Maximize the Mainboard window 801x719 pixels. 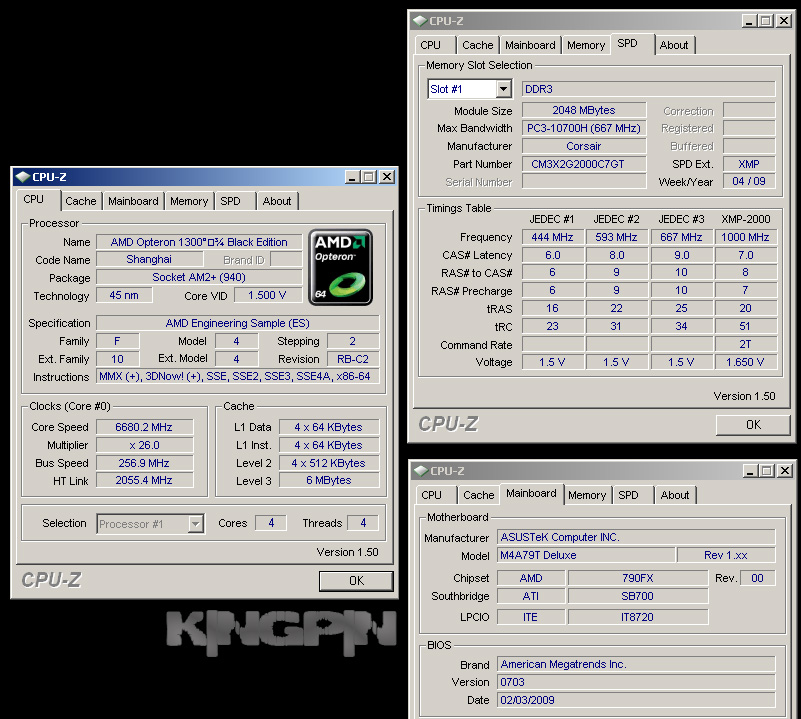tap(767, 471)
